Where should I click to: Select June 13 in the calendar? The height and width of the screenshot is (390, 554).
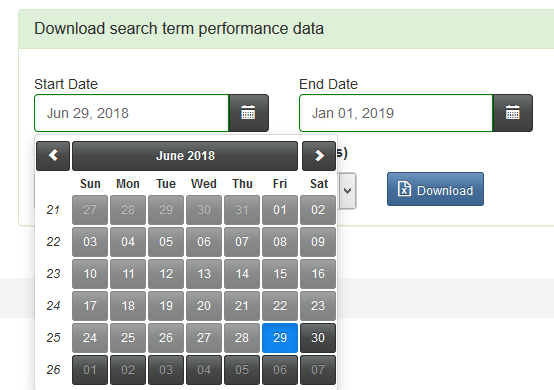204,274
